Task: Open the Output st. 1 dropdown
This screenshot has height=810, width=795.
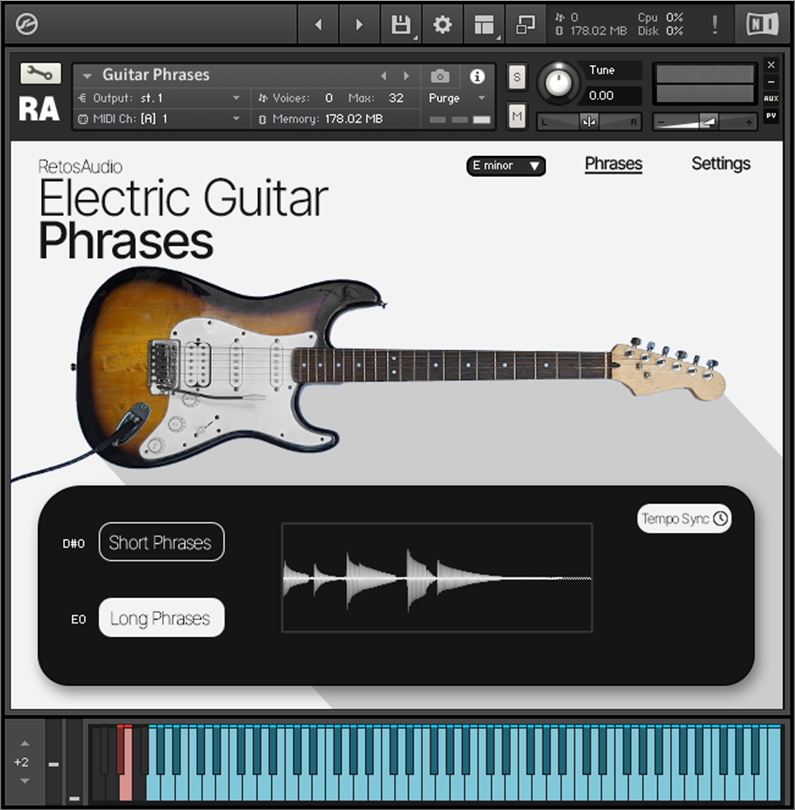Action: point(160,98)
